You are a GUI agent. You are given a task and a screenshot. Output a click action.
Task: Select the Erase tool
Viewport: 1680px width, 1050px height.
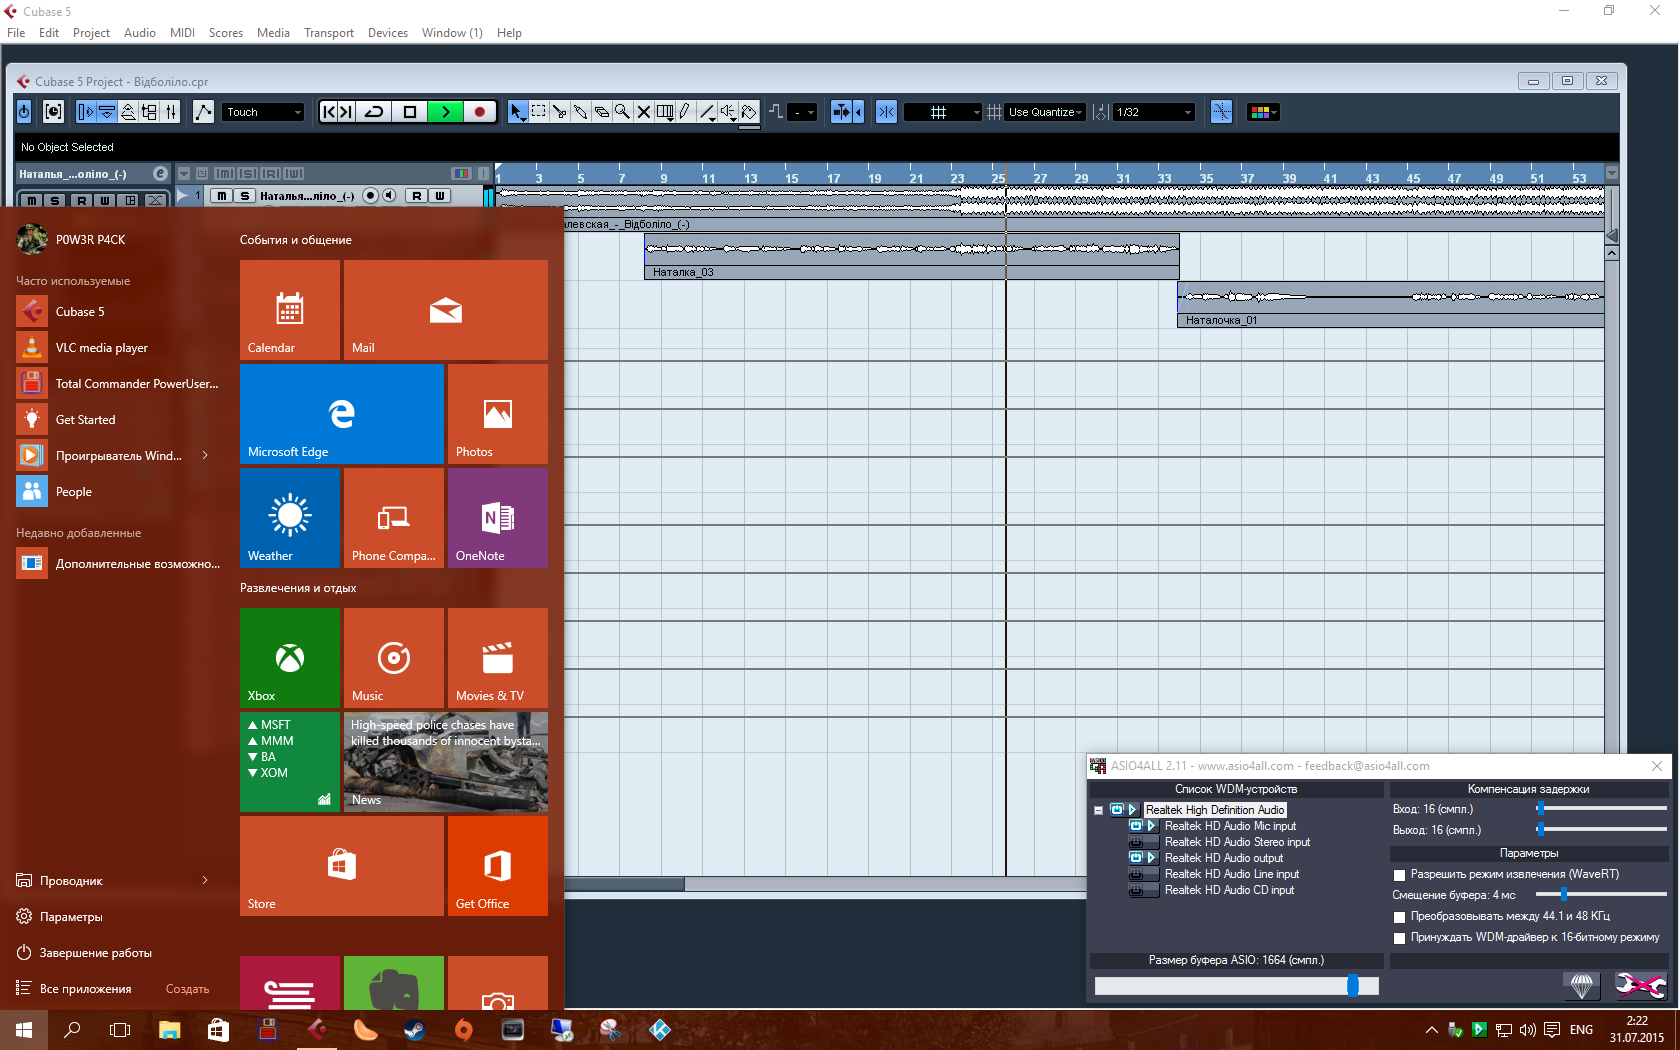pyautogui.click(x=601, y=112)
